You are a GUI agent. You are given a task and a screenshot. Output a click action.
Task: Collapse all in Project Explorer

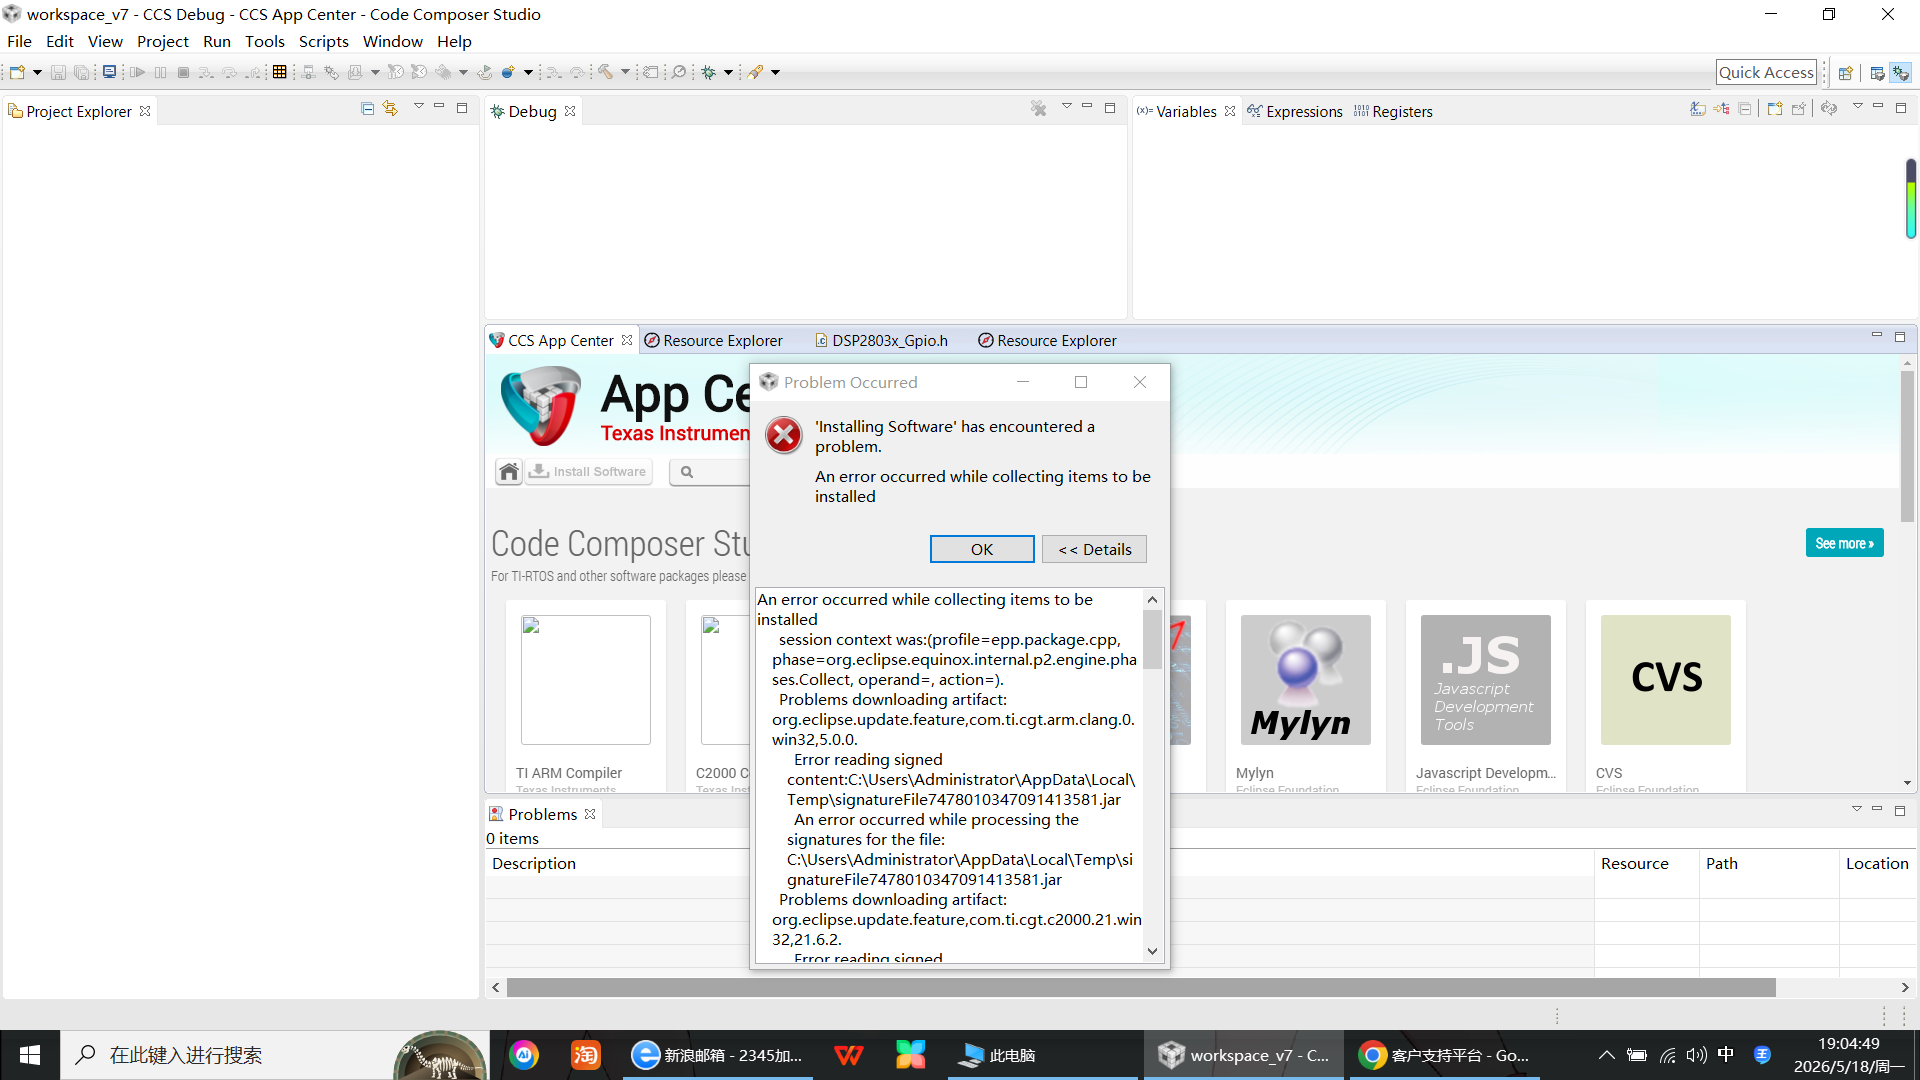(x=368, y=108)
